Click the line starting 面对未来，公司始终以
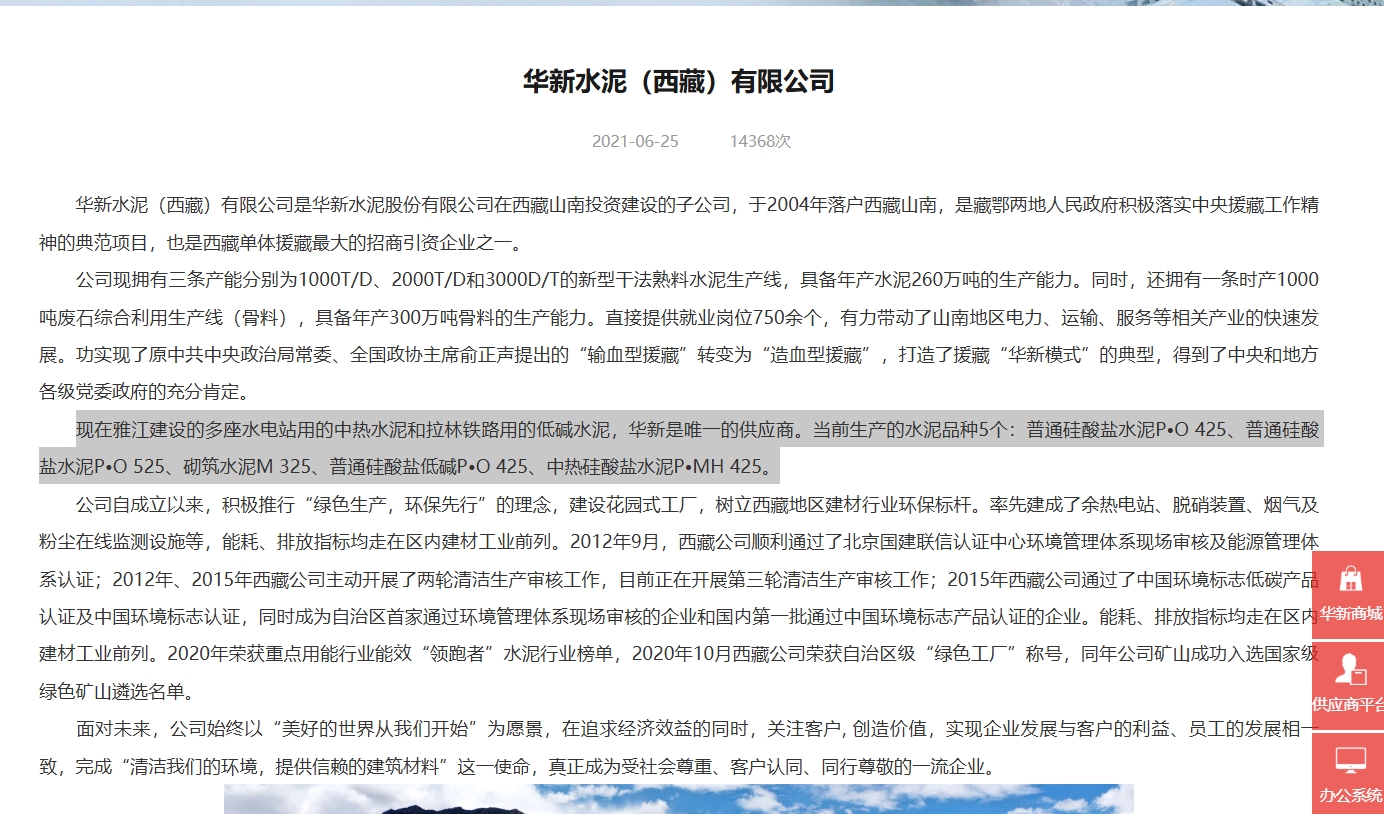This screenshot has height=814, width=1384. pyautogui.click(x=697, y=729)
